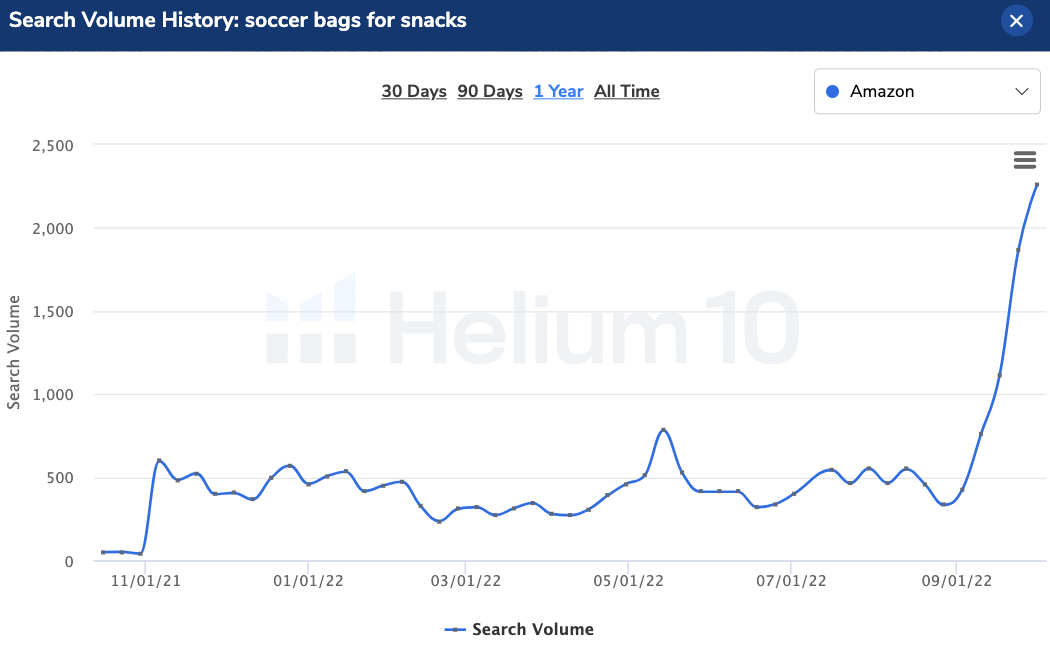Click the highest data point on chart

coord(1037,185)
